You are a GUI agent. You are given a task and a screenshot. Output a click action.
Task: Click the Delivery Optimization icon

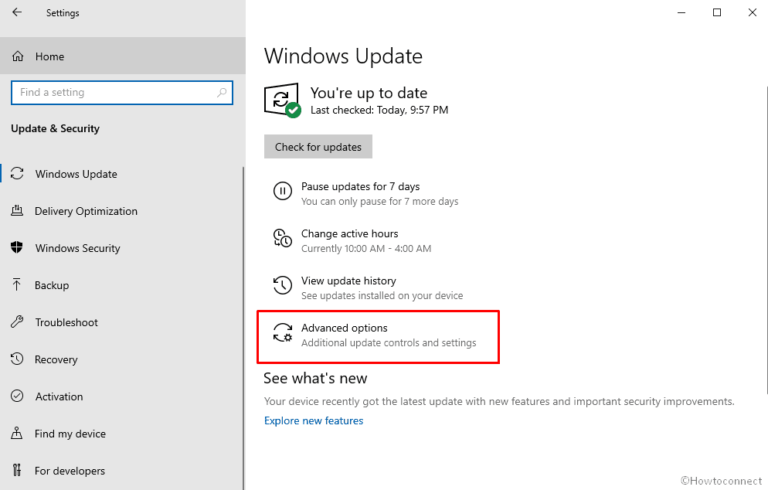[x=17, y=211]
